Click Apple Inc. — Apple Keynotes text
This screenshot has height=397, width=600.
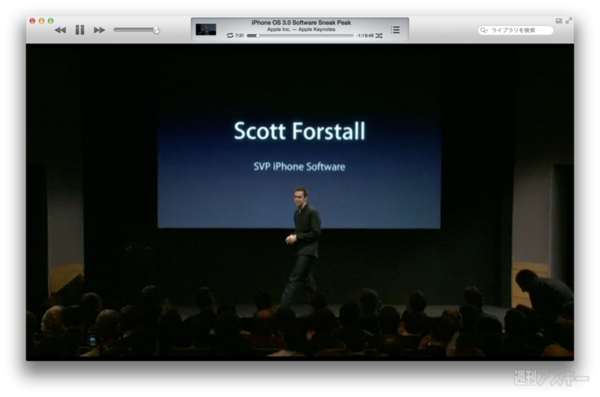pyautogui.click(x=301, y=29)
